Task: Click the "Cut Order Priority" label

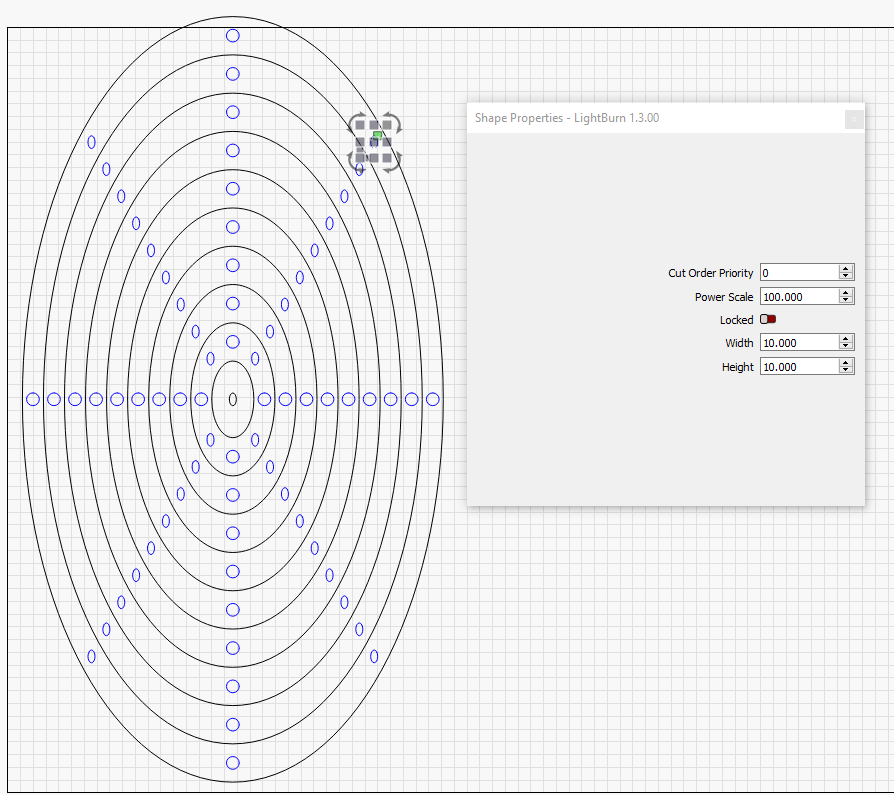Action: 710,273
